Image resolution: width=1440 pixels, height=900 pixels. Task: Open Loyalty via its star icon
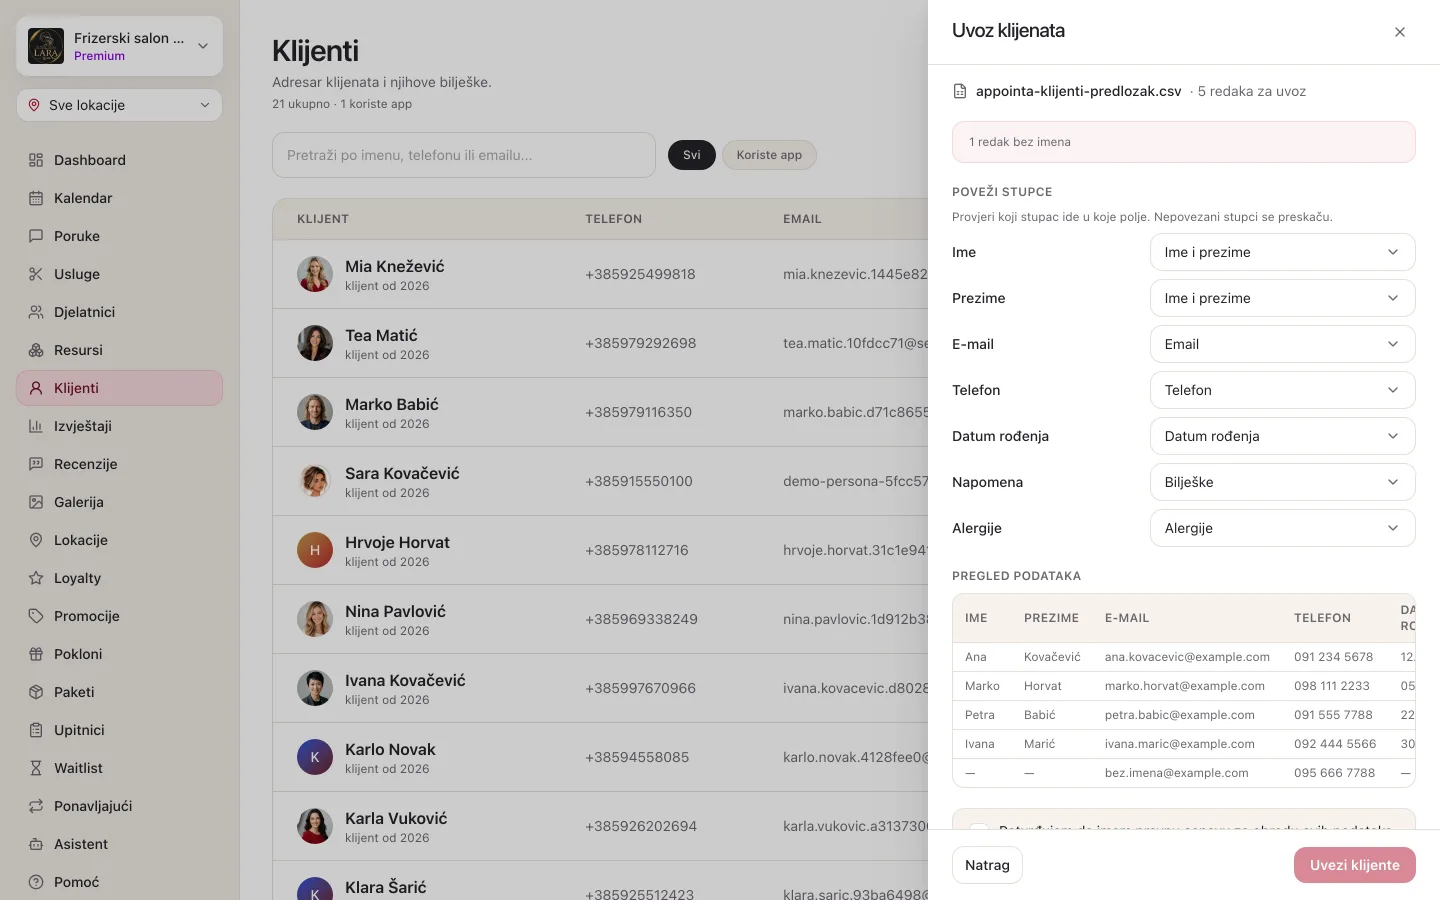(36, 578)
